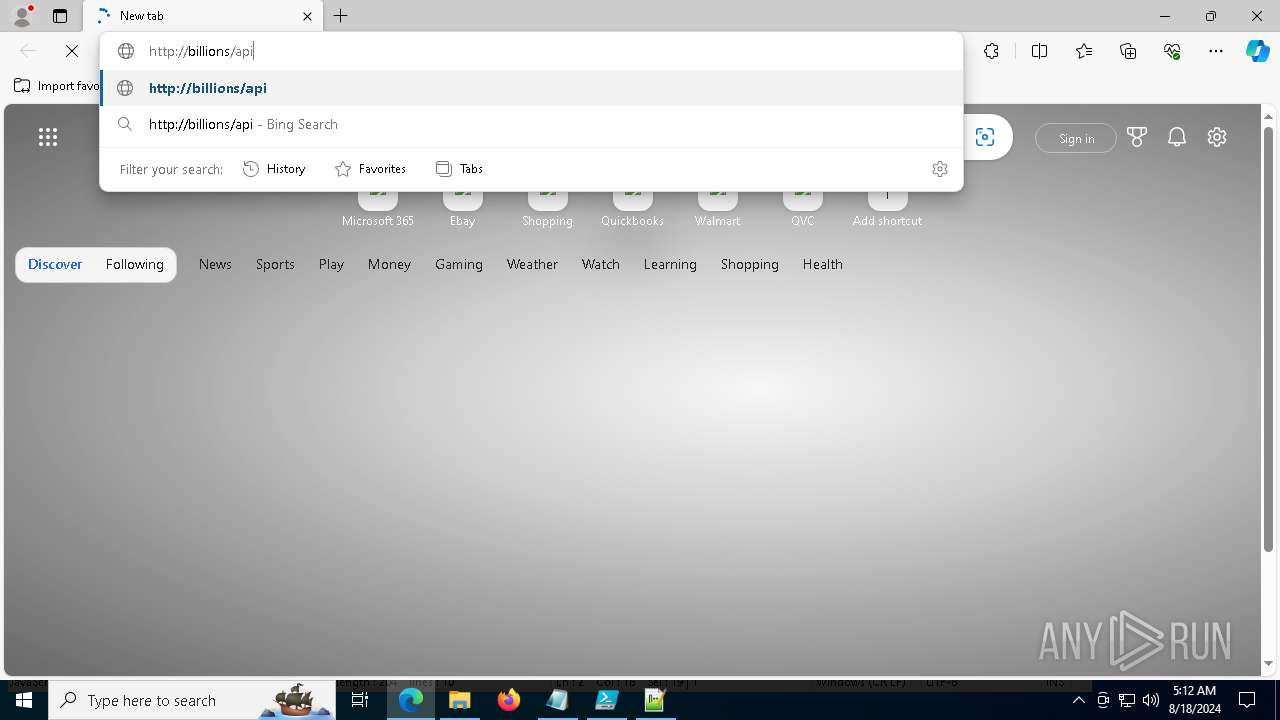
Task: Open the Sports tab
Action: tap(275, 264)
